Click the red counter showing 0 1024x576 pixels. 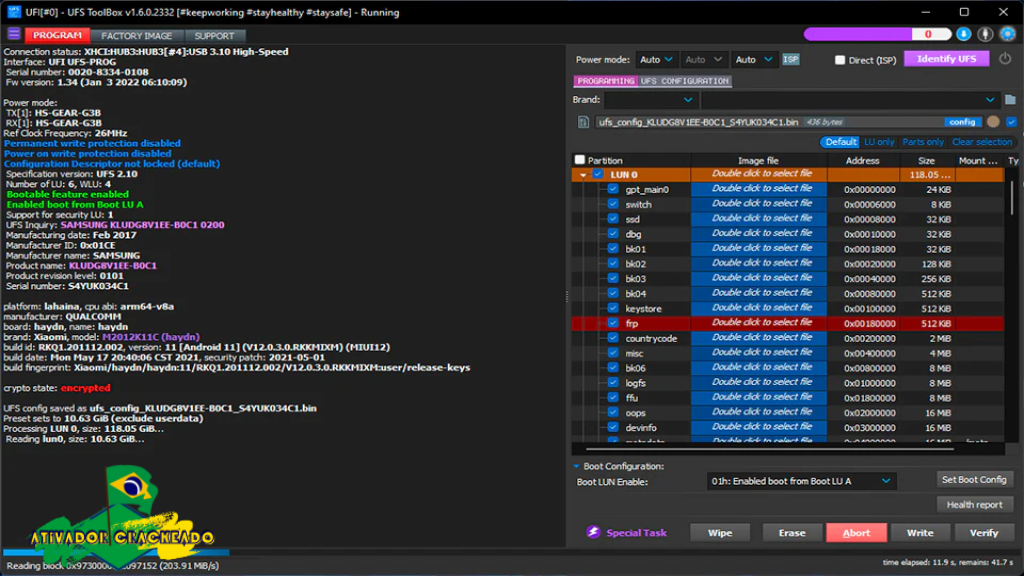[928, 34]
